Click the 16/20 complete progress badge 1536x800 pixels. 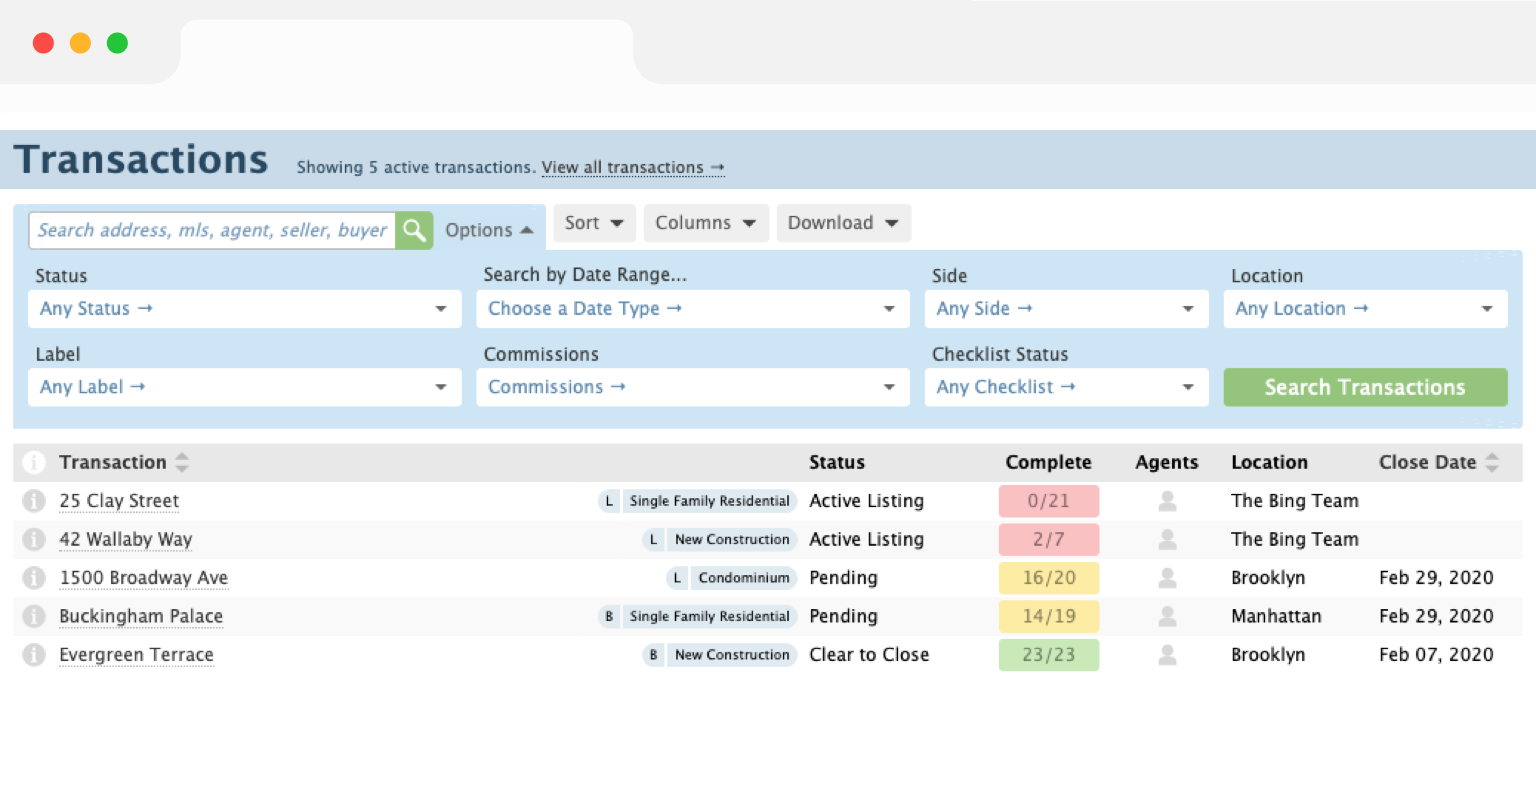(1049, 578)
